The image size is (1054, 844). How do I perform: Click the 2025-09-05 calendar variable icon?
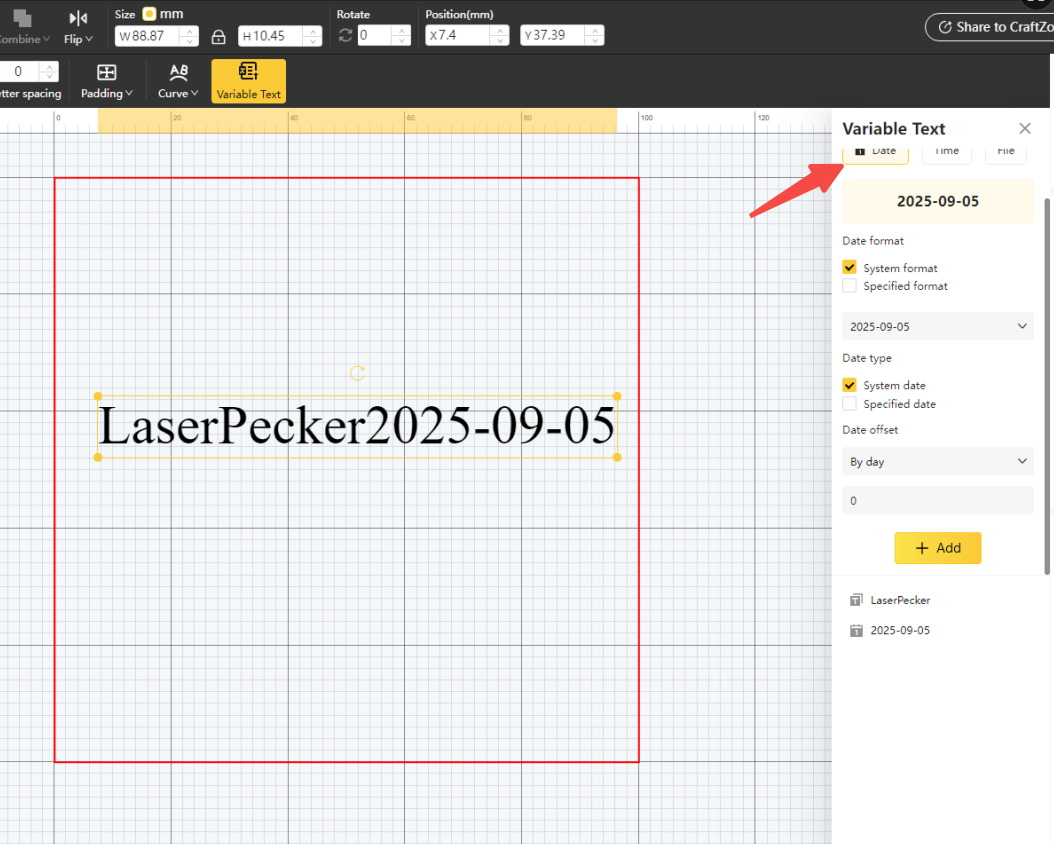coord(856,630)
